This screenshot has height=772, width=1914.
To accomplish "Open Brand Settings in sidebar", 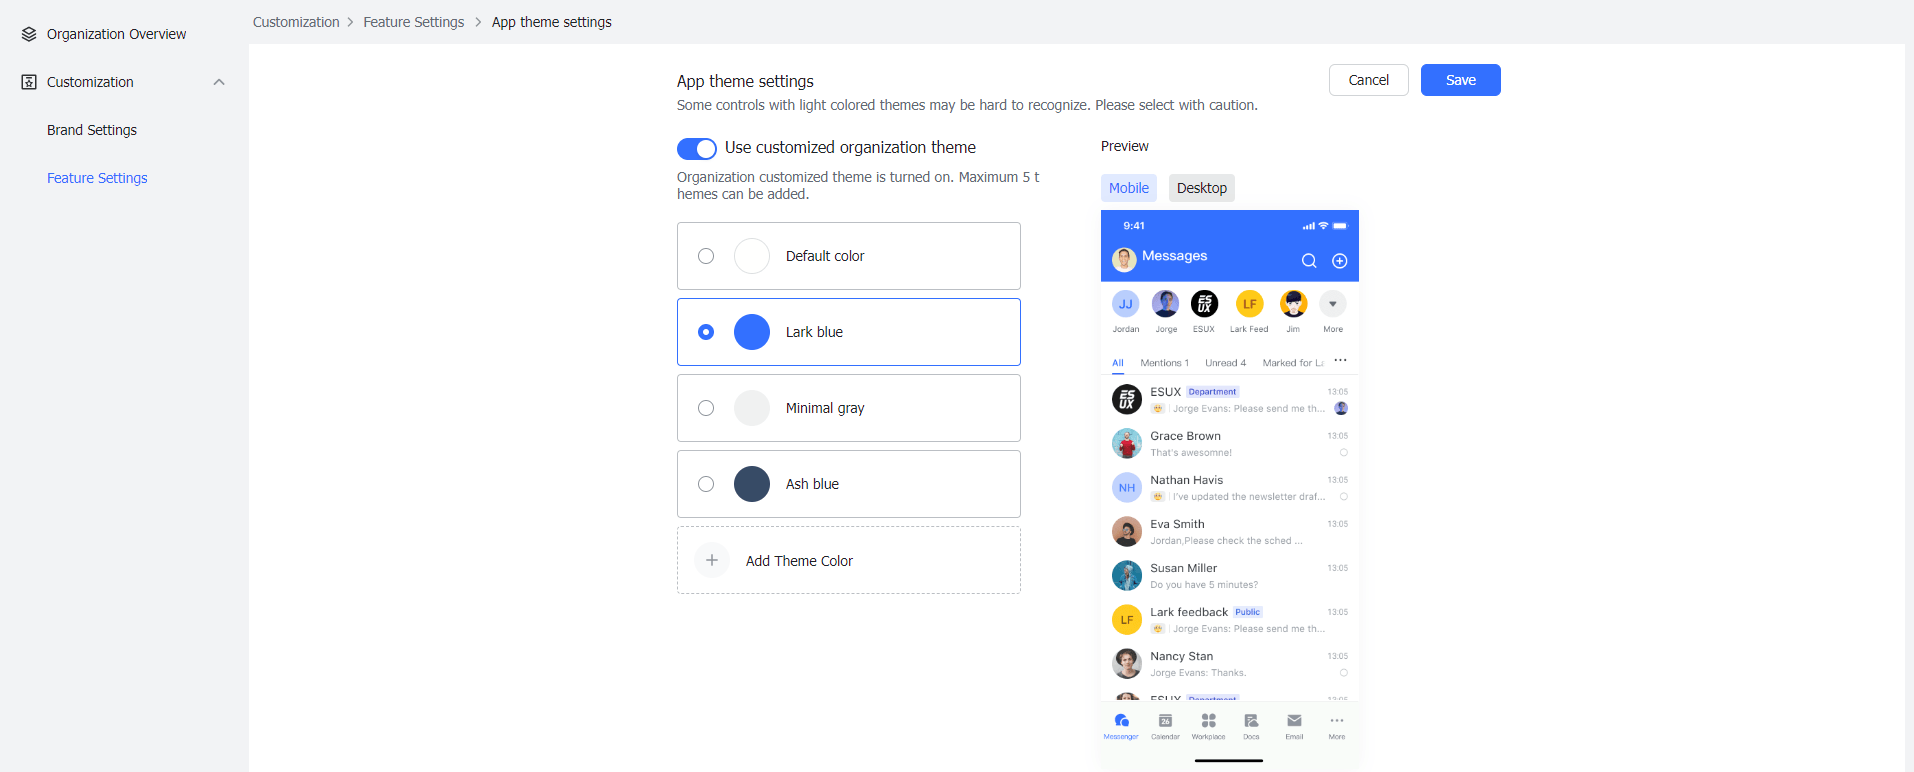I will (x=92, y=130).
